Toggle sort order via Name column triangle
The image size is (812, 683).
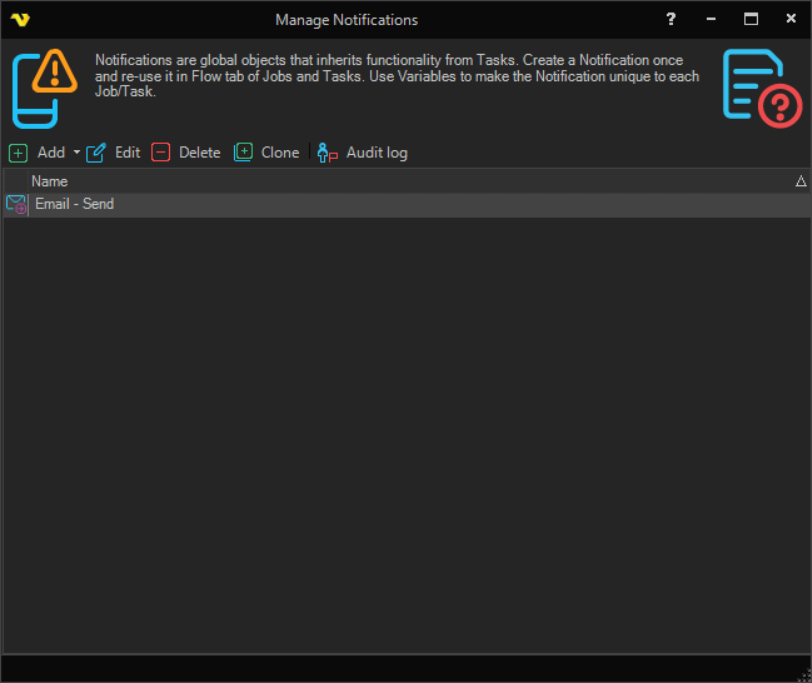[x=800, y=181]
